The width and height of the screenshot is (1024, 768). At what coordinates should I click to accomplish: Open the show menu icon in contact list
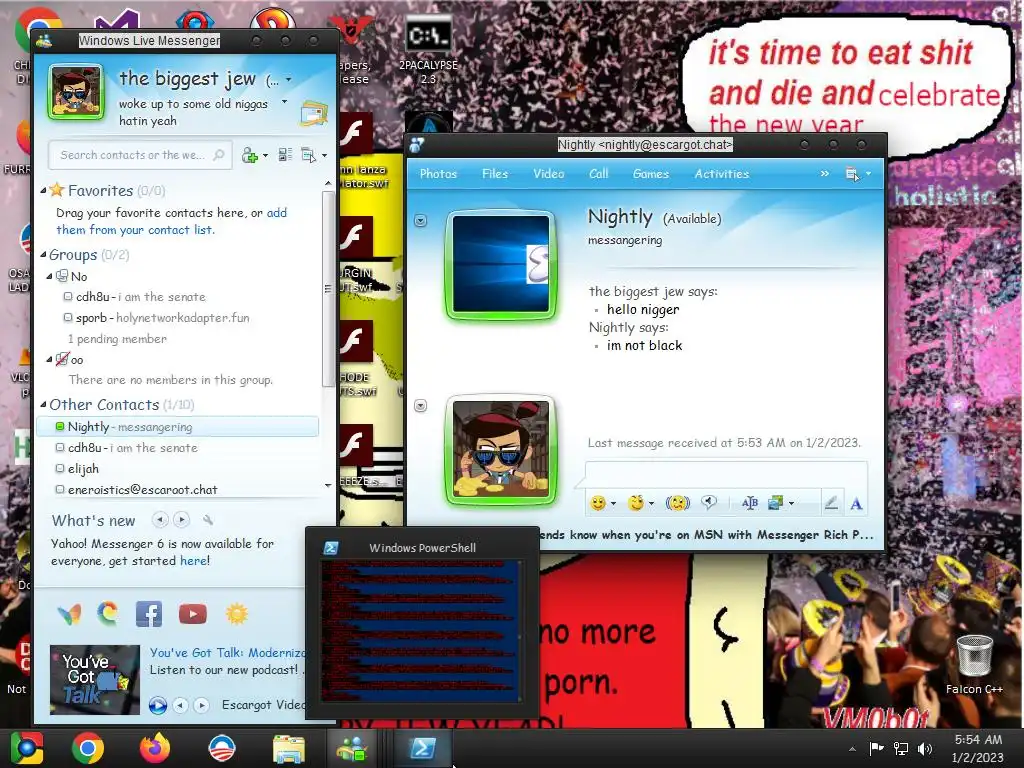pyautogui.click(x=308, y=155)
